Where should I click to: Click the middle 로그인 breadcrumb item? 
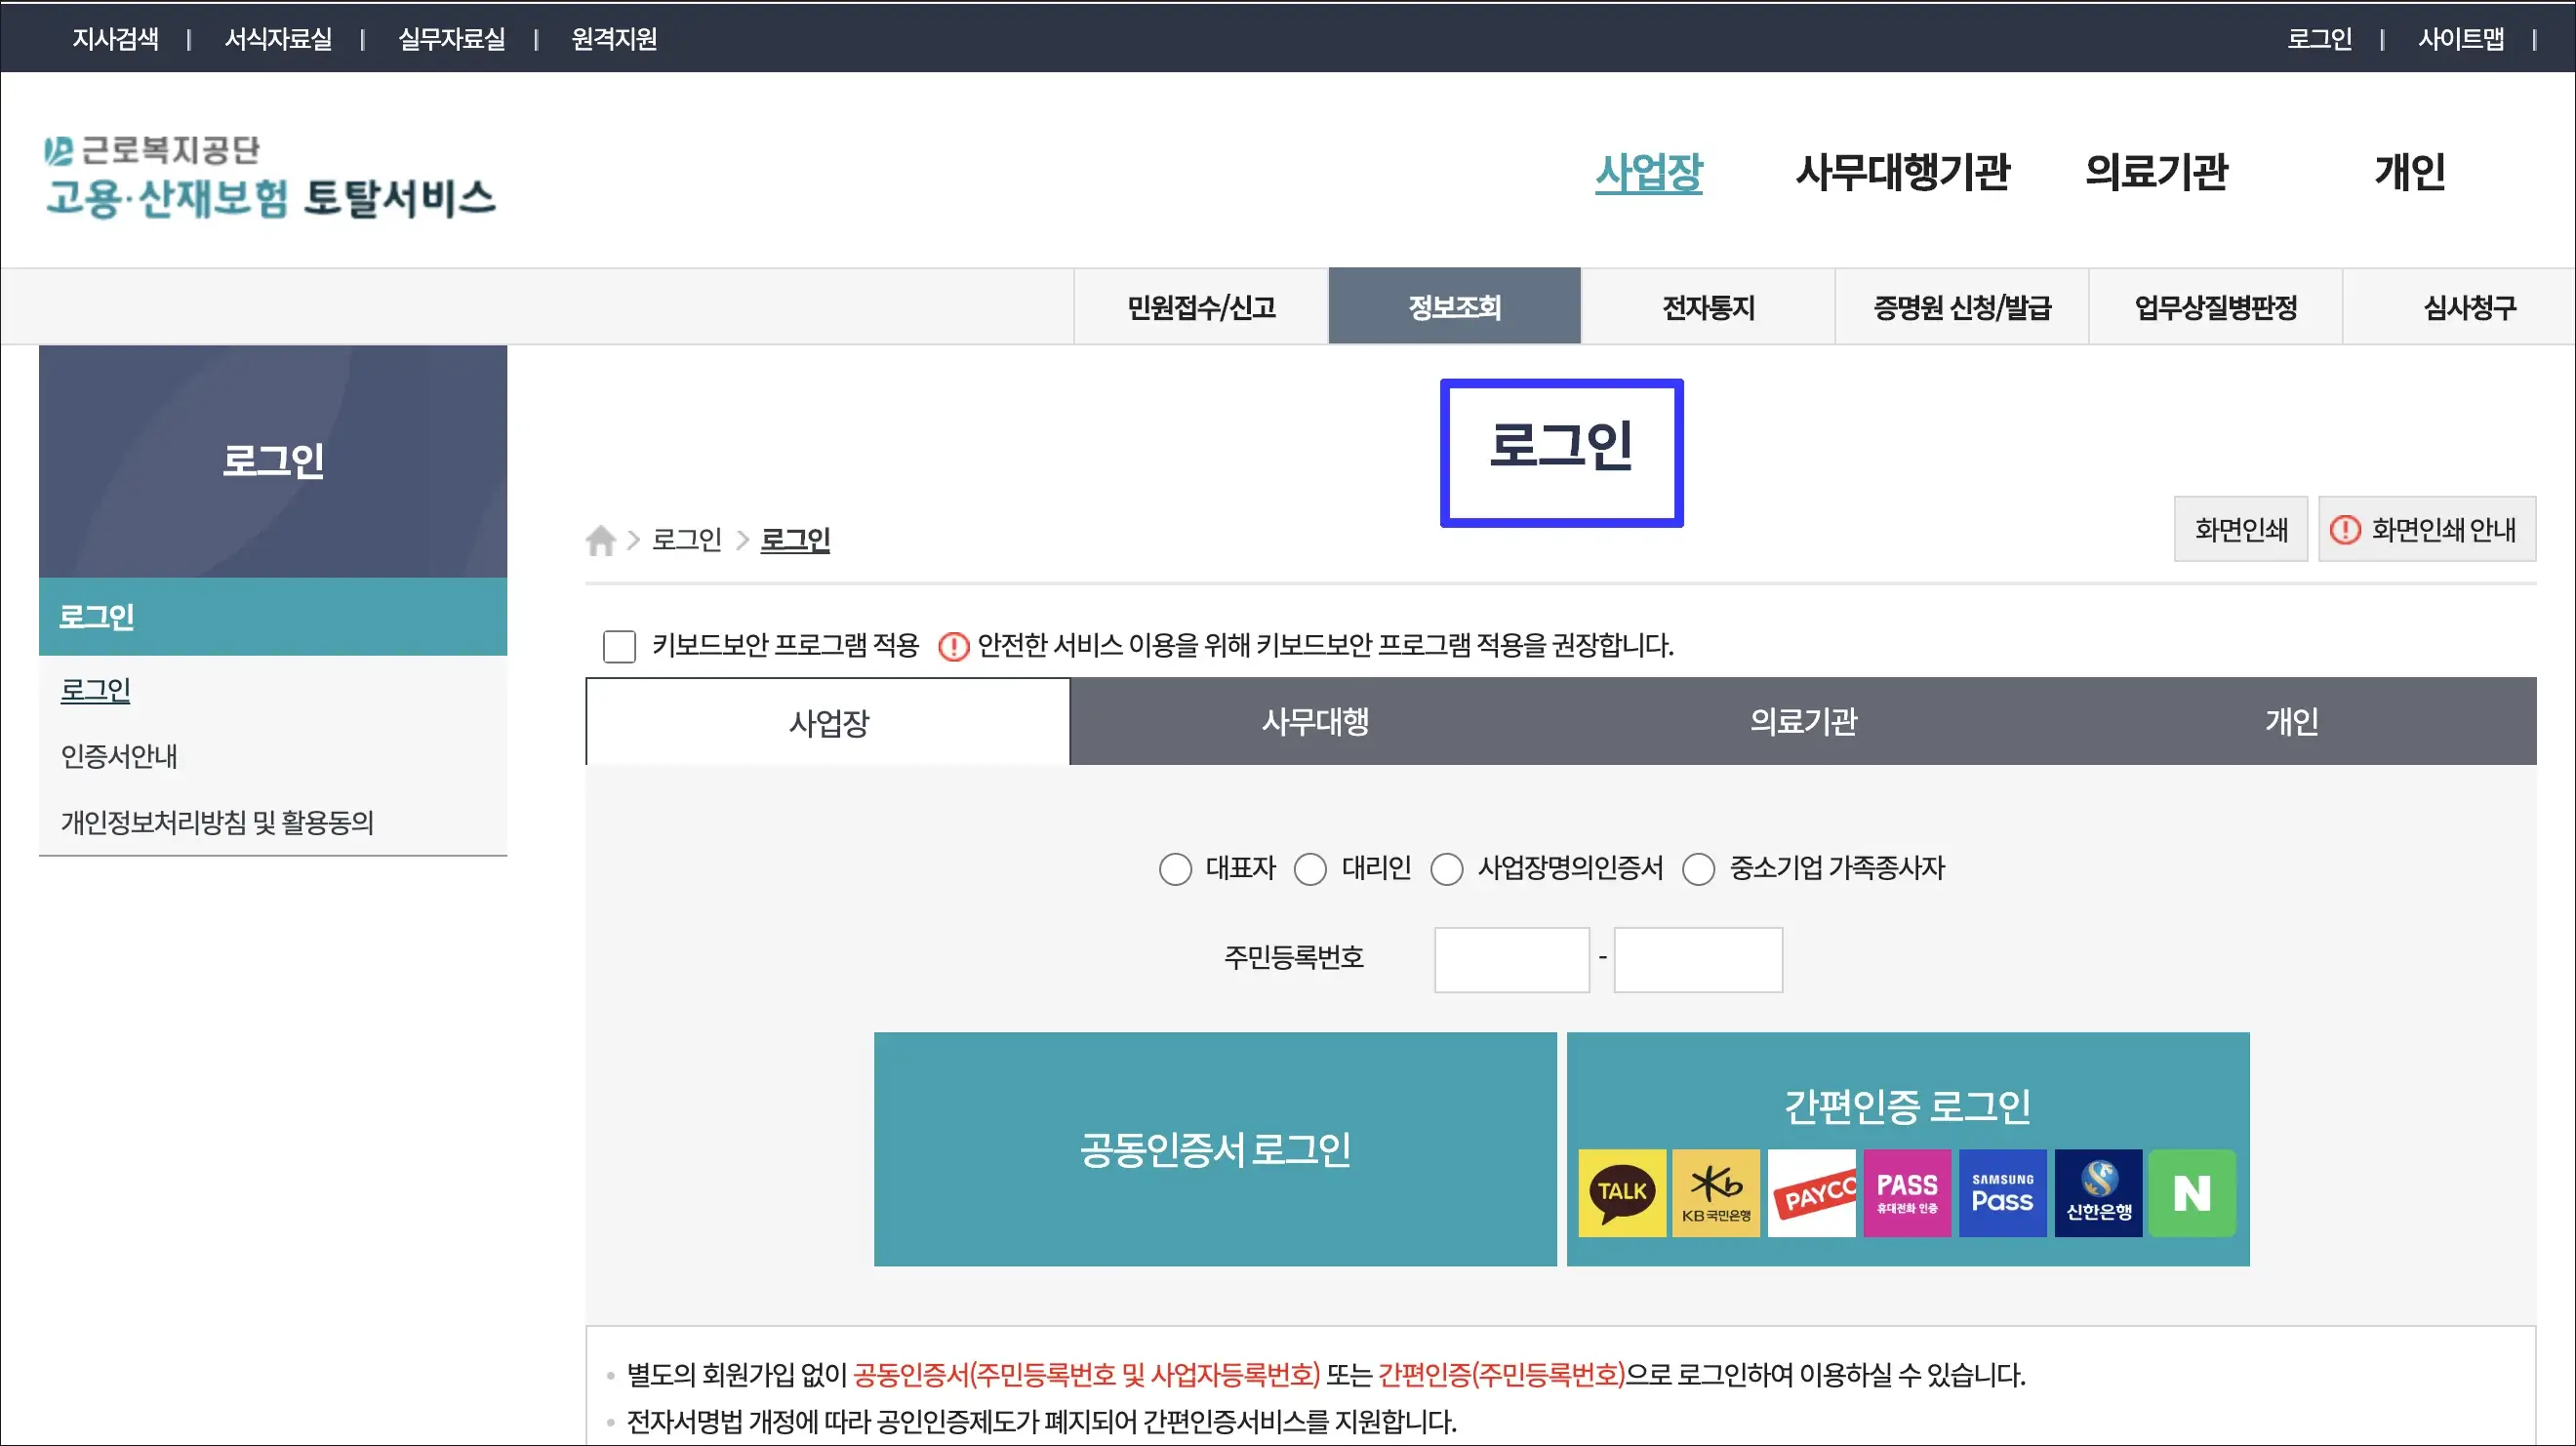[x=686, y=540]
